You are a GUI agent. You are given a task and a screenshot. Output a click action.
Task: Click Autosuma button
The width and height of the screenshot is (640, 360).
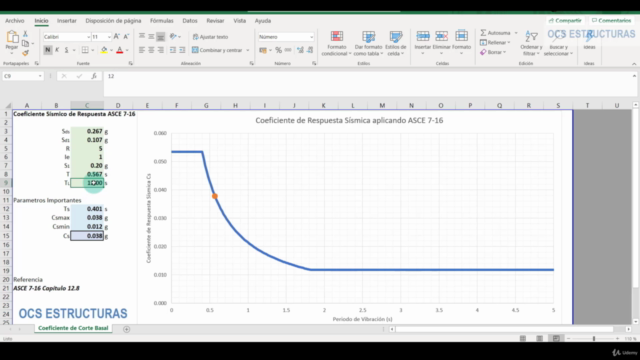pos(496,33)
